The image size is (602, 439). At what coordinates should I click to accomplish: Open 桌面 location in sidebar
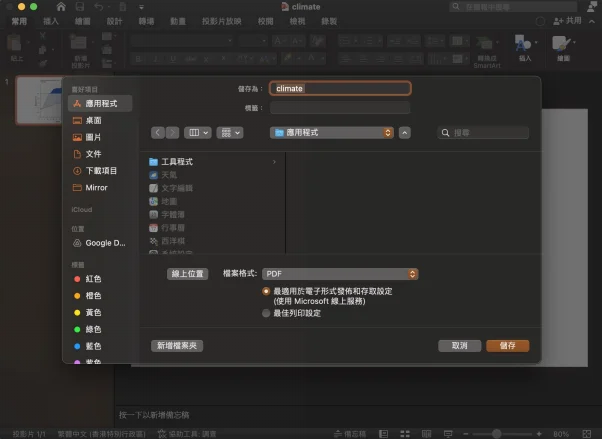tap(100, 121)
